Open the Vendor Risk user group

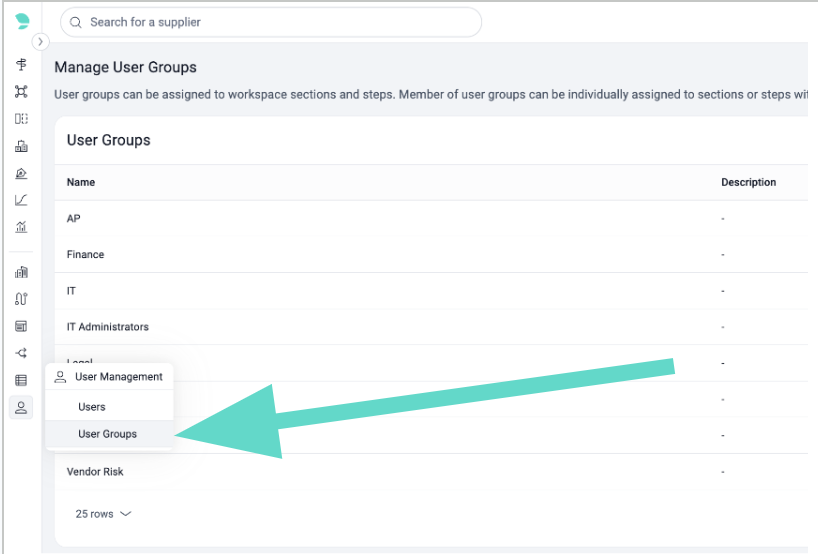[95, 472]
